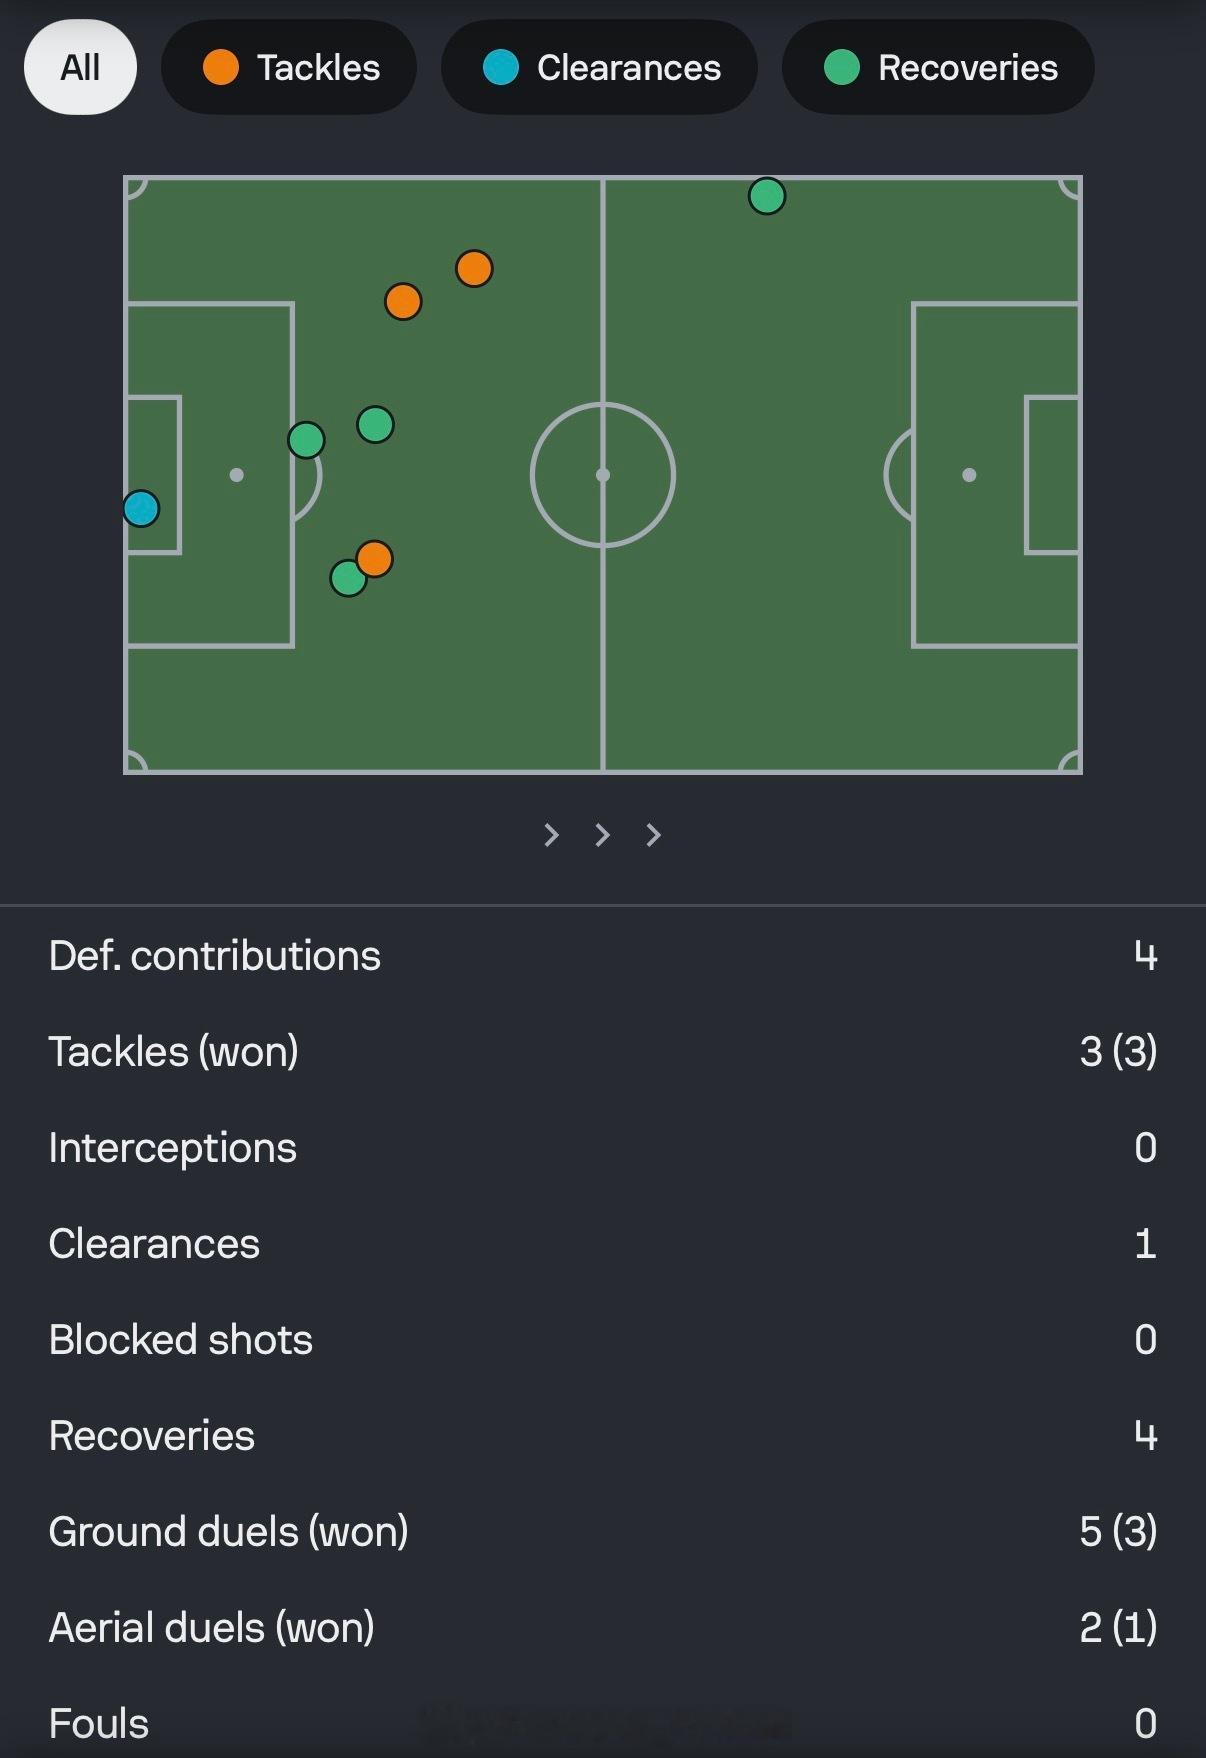Click the green recovery marker on the penalty arc
Image resolution: width=1206 pixels, height=1758 pixels.
[306, 439]
